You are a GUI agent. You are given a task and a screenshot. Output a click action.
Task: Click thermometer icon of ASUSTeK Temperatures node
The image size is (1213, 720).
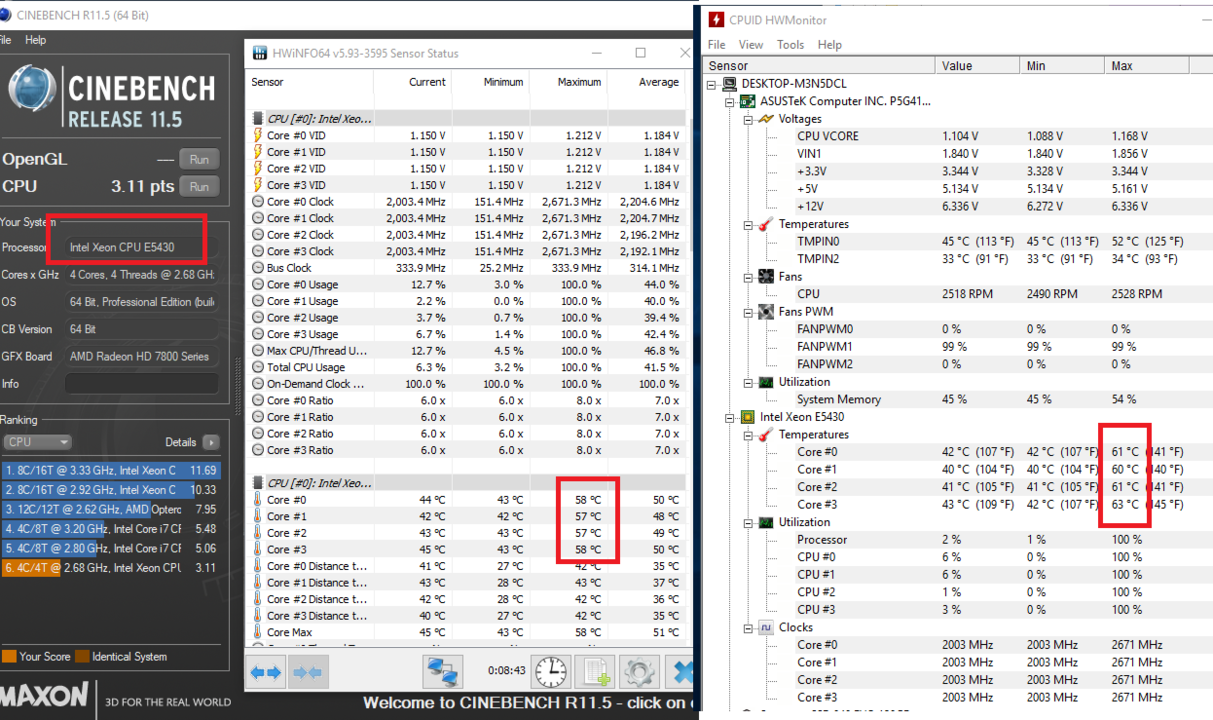(x=765, y=224)
